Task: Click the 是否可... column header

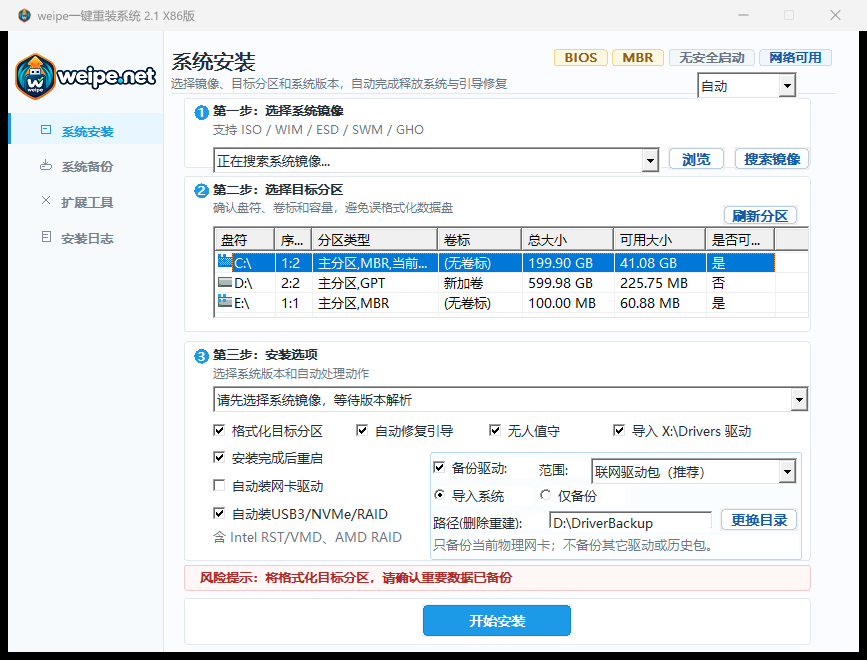Action: click(740, 240)
